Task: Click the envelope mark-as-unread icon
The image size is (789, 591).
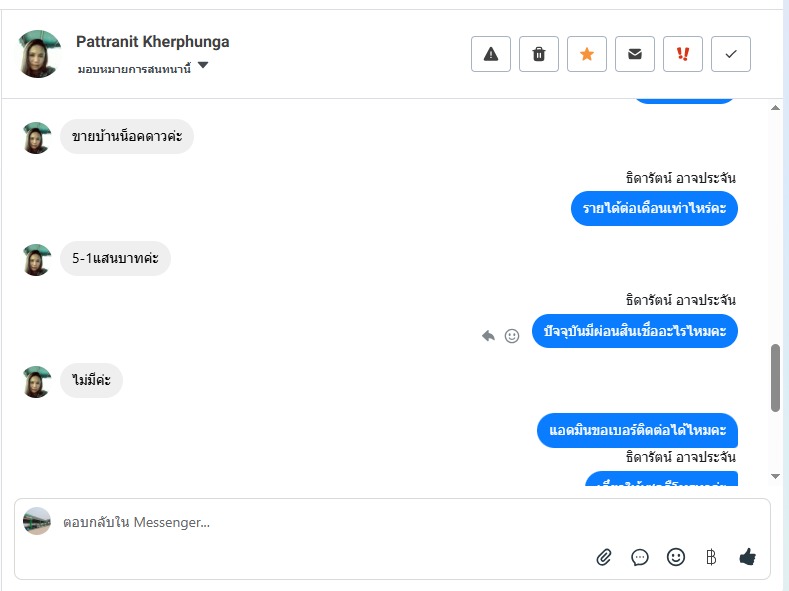Action: pyautogui.click(x=635, y=54)
